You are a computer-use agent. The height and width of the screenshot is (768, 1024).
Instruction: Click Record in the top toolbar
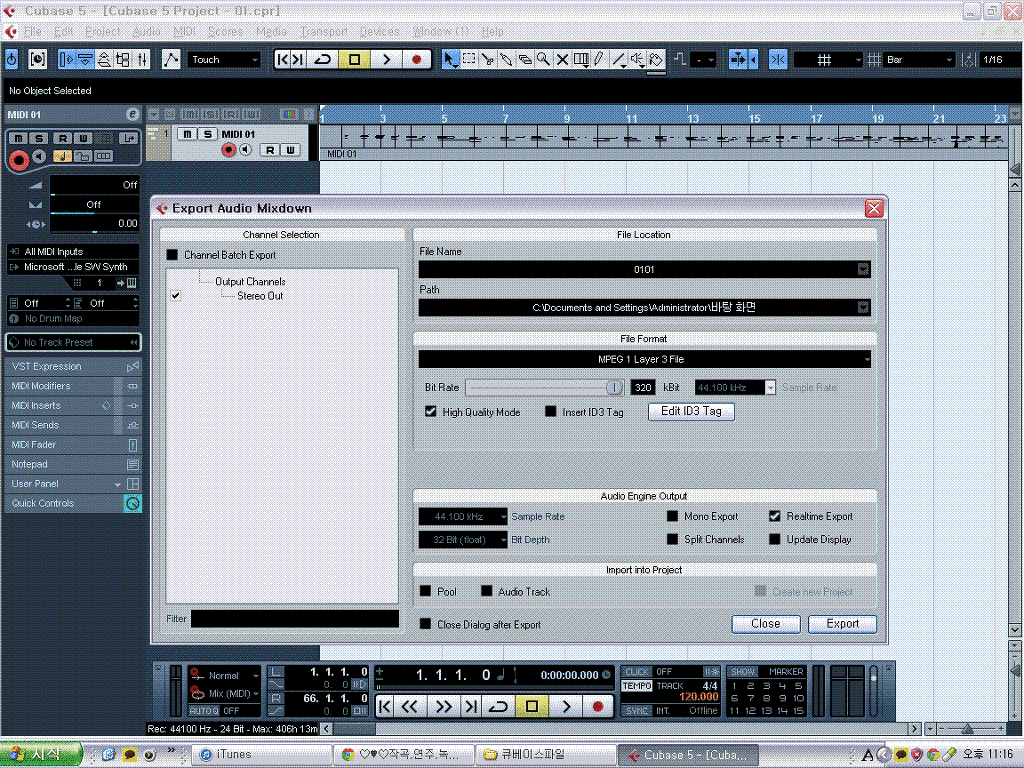[416, 59]
